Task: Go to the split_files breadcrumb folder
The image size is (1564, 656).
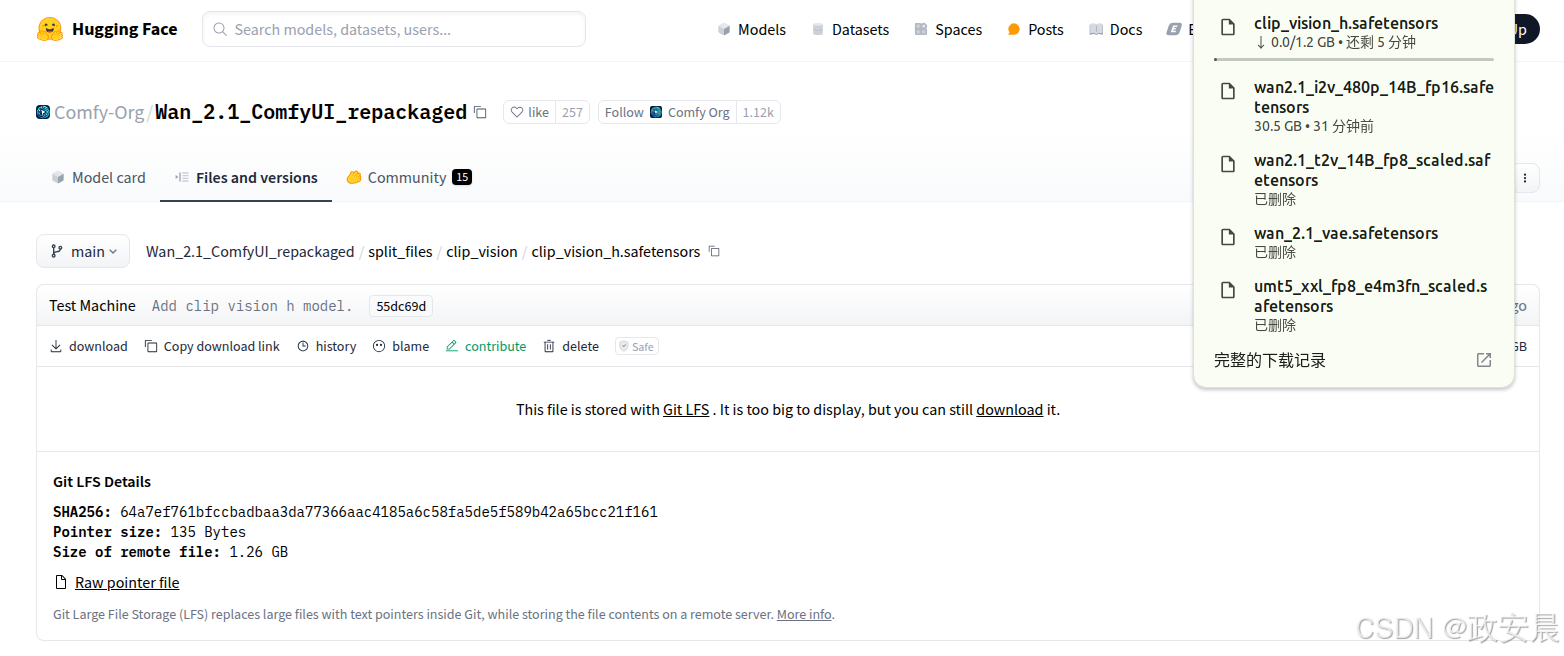Action: [400, 252]
